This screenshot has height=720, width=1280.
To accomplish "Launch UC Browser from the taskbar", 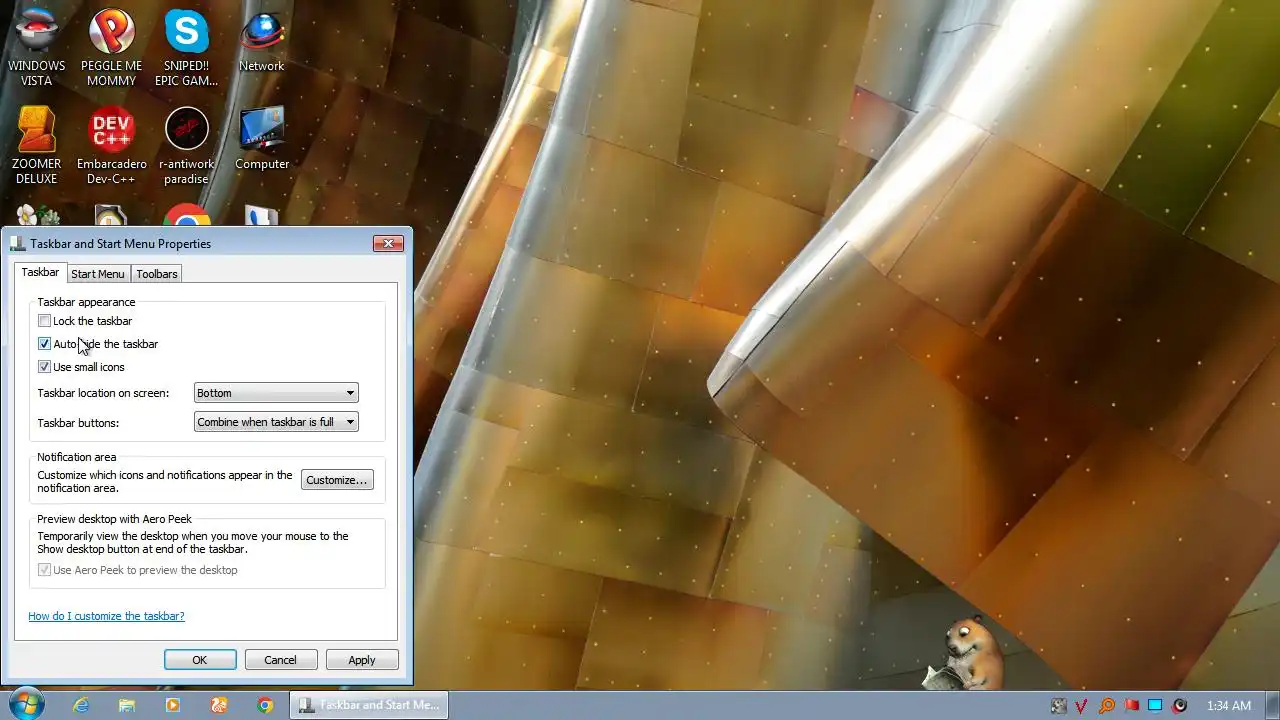I will [x=219, y=705].
